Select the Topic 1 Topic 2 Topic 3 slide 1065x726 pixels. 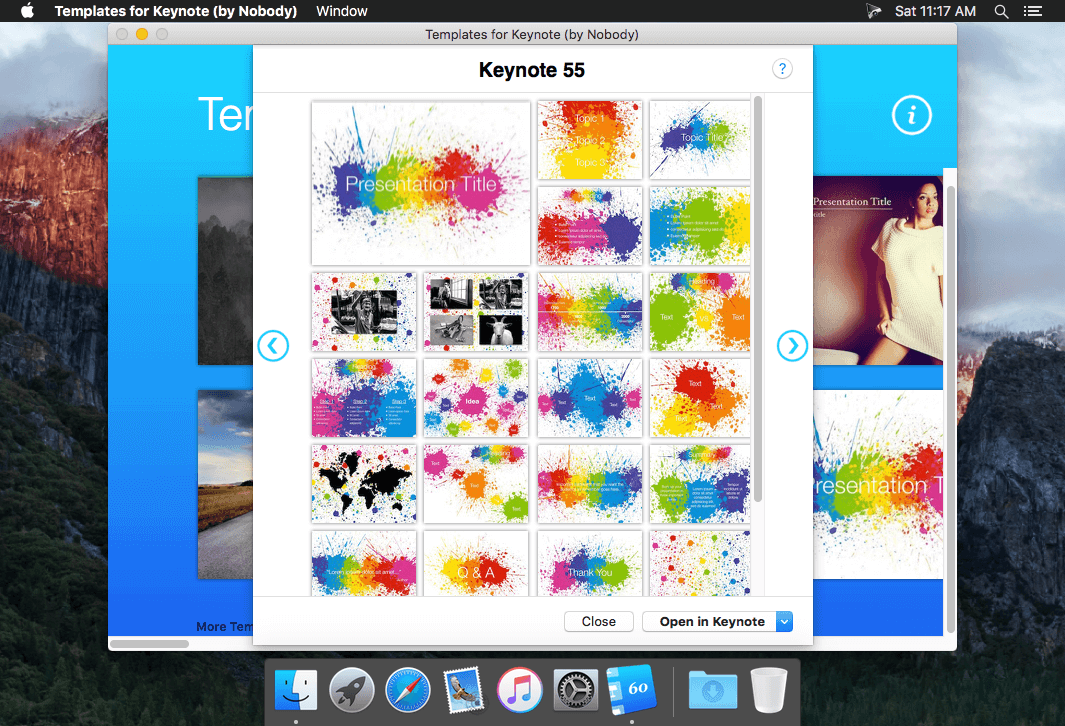590,140
